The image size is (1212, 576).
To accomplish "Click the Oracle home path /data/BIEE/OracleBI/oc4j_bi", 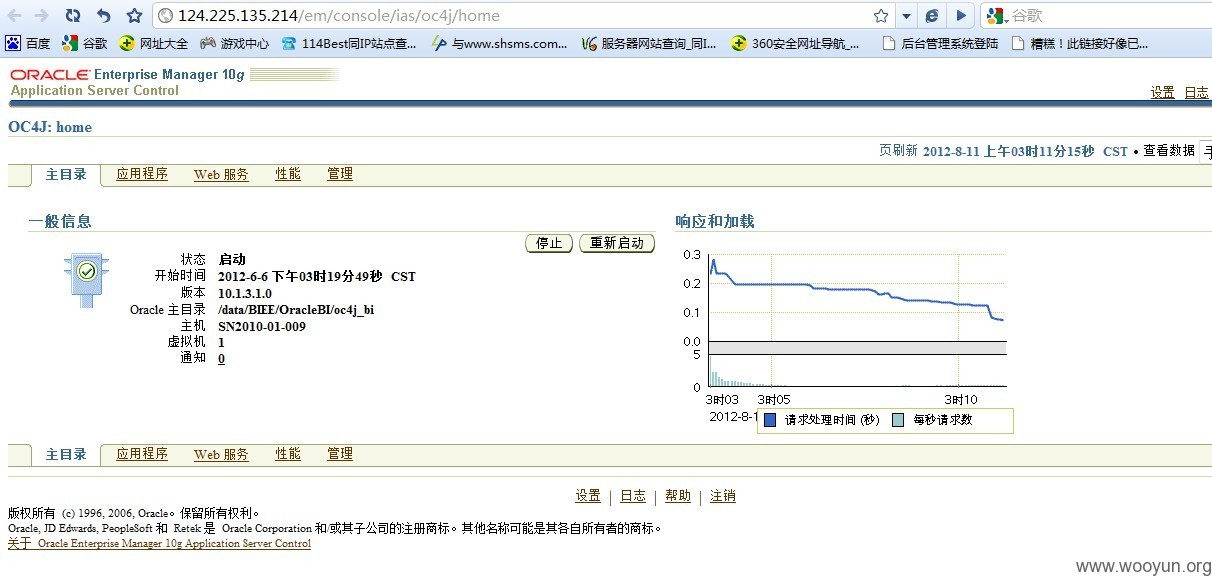I will click(x=296, y=309).
